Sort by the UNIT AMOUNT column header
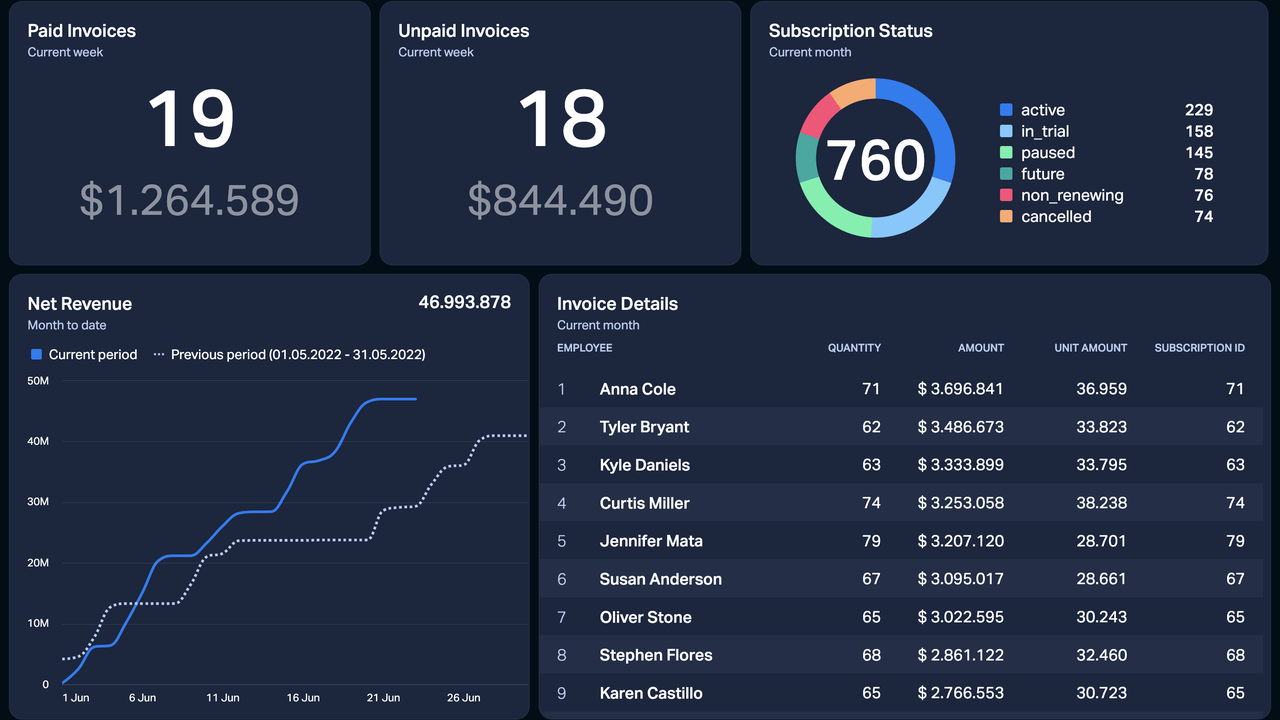 pos(1090,348)
